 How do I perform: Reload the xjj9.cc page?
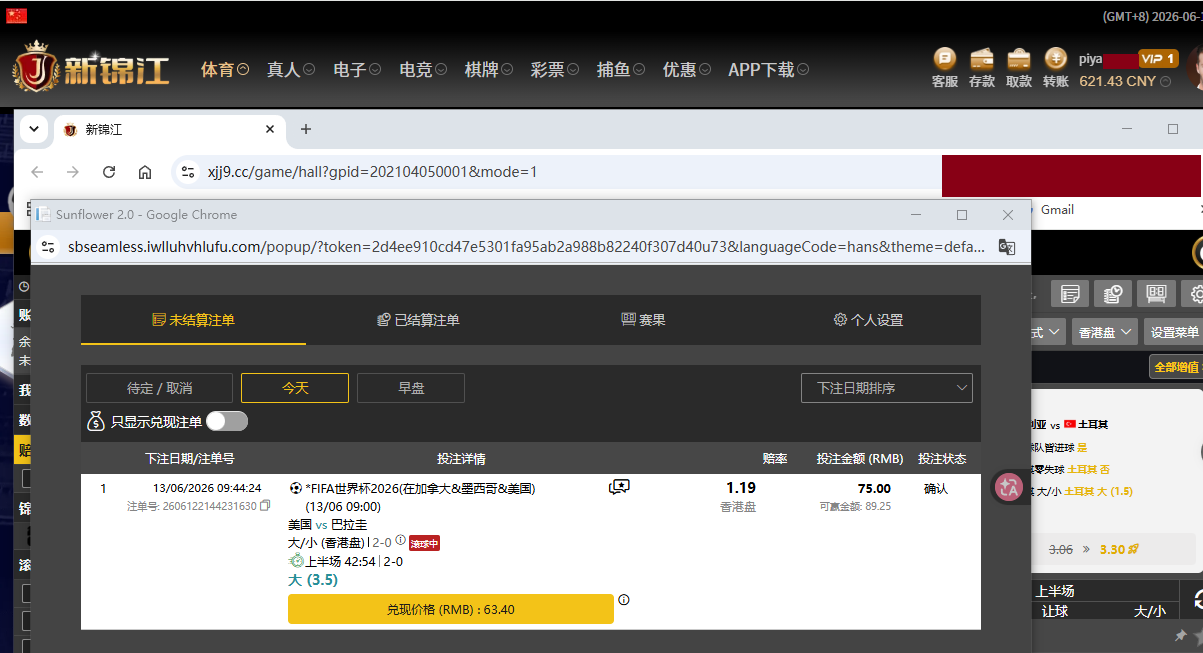pyautogui.click(x=109, y=172)
